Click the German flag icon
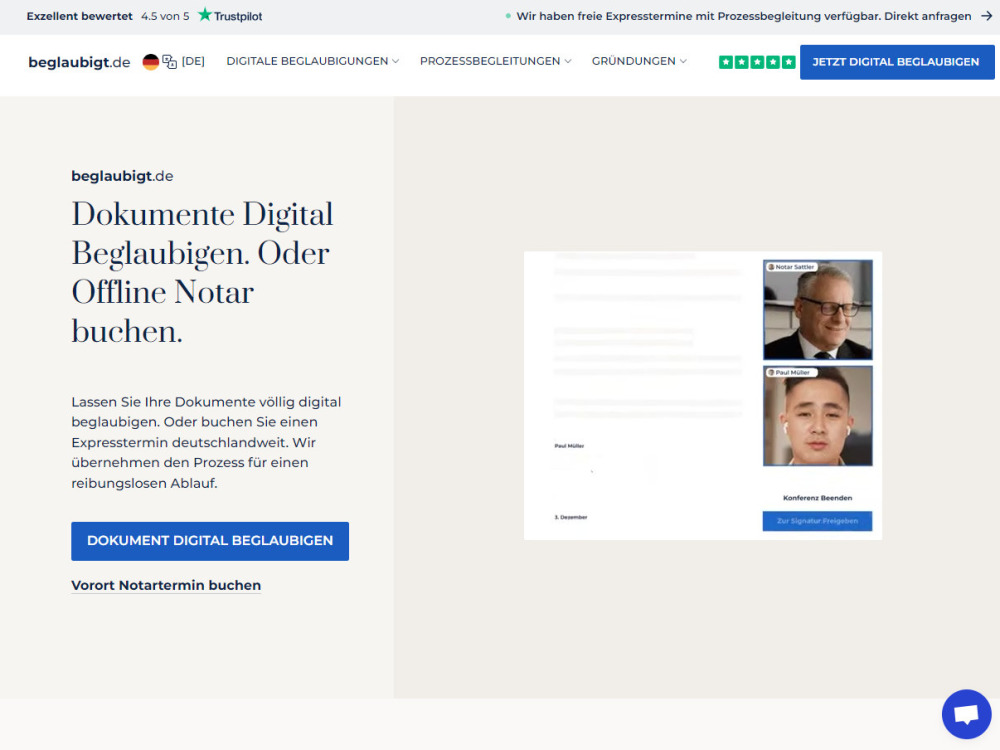Screen dimensions: 1000x750 pos(151,62)
